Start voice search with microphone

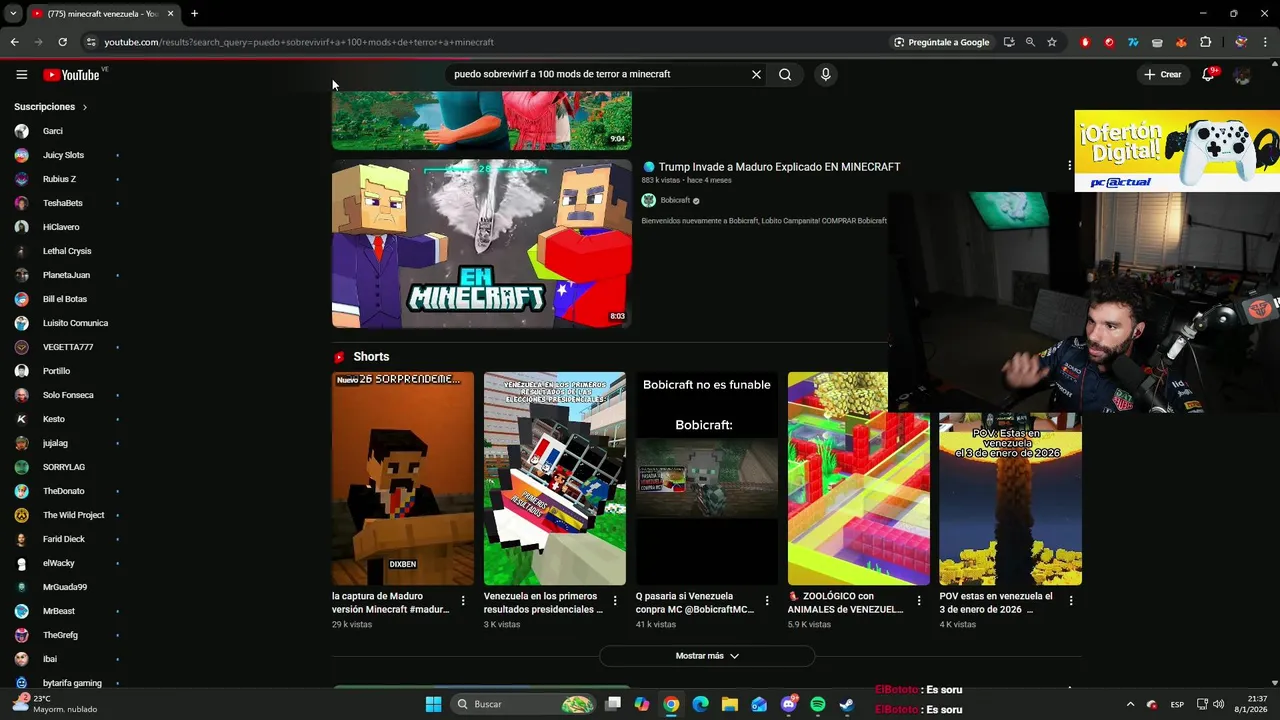click(x=825, y=74)
